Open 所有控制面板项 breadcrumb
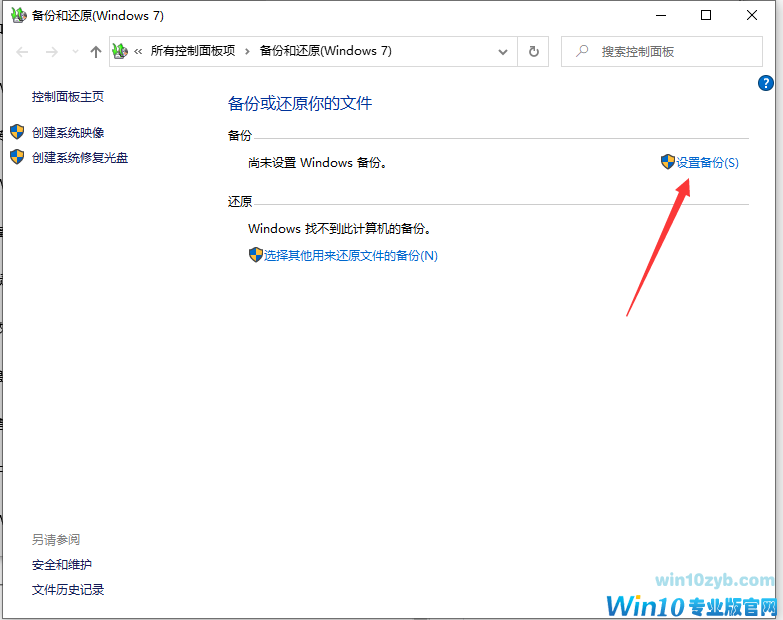The height and width of the screenshot is (620, 783). 193,51
